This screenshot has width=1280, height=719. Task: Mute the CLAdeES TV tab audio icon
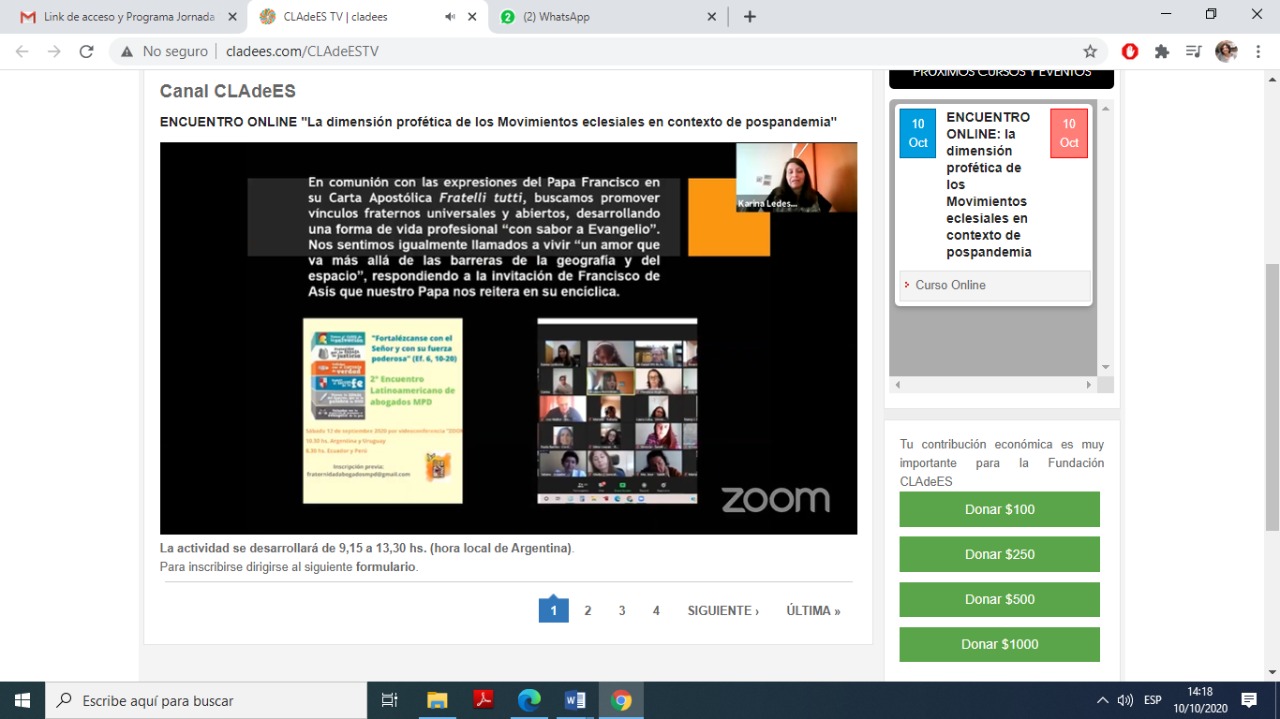(x=450, y=17)
